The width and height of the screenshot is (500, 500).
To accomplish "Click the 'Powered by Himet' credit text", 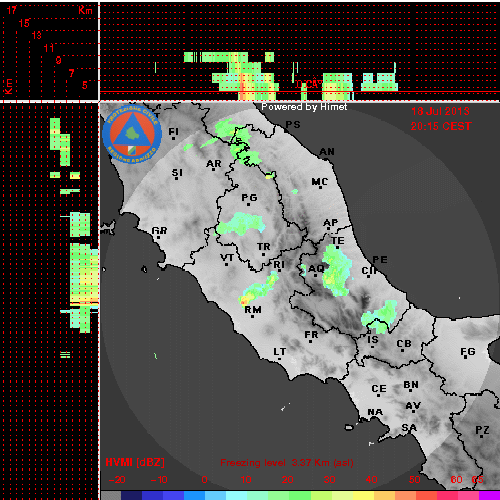I will coord(304,107).
